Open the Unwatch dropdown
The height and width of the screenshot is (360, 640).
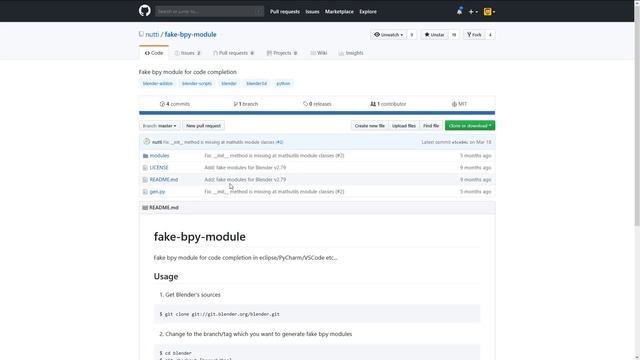click(x=389, y=35)
